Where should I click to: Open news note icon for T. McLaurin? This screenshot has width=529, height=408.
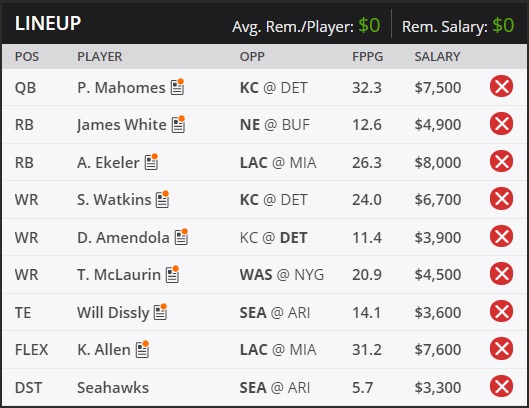coord(172,274)
